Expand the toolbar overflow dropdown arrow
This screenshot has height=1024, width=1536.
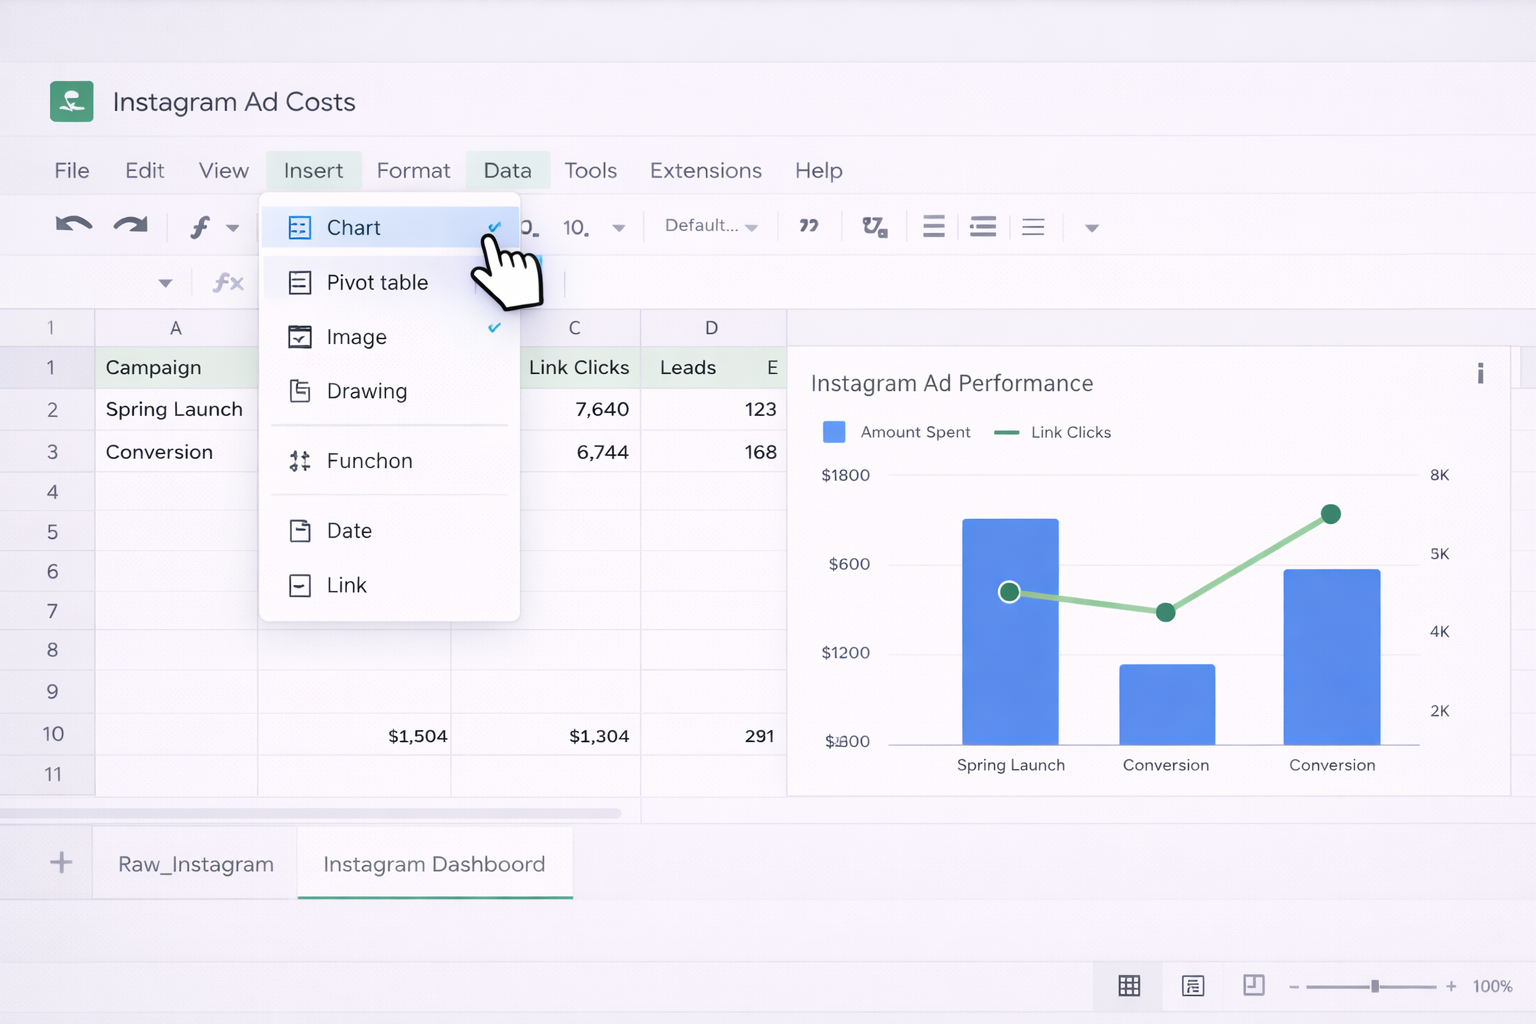(1092, 228)
